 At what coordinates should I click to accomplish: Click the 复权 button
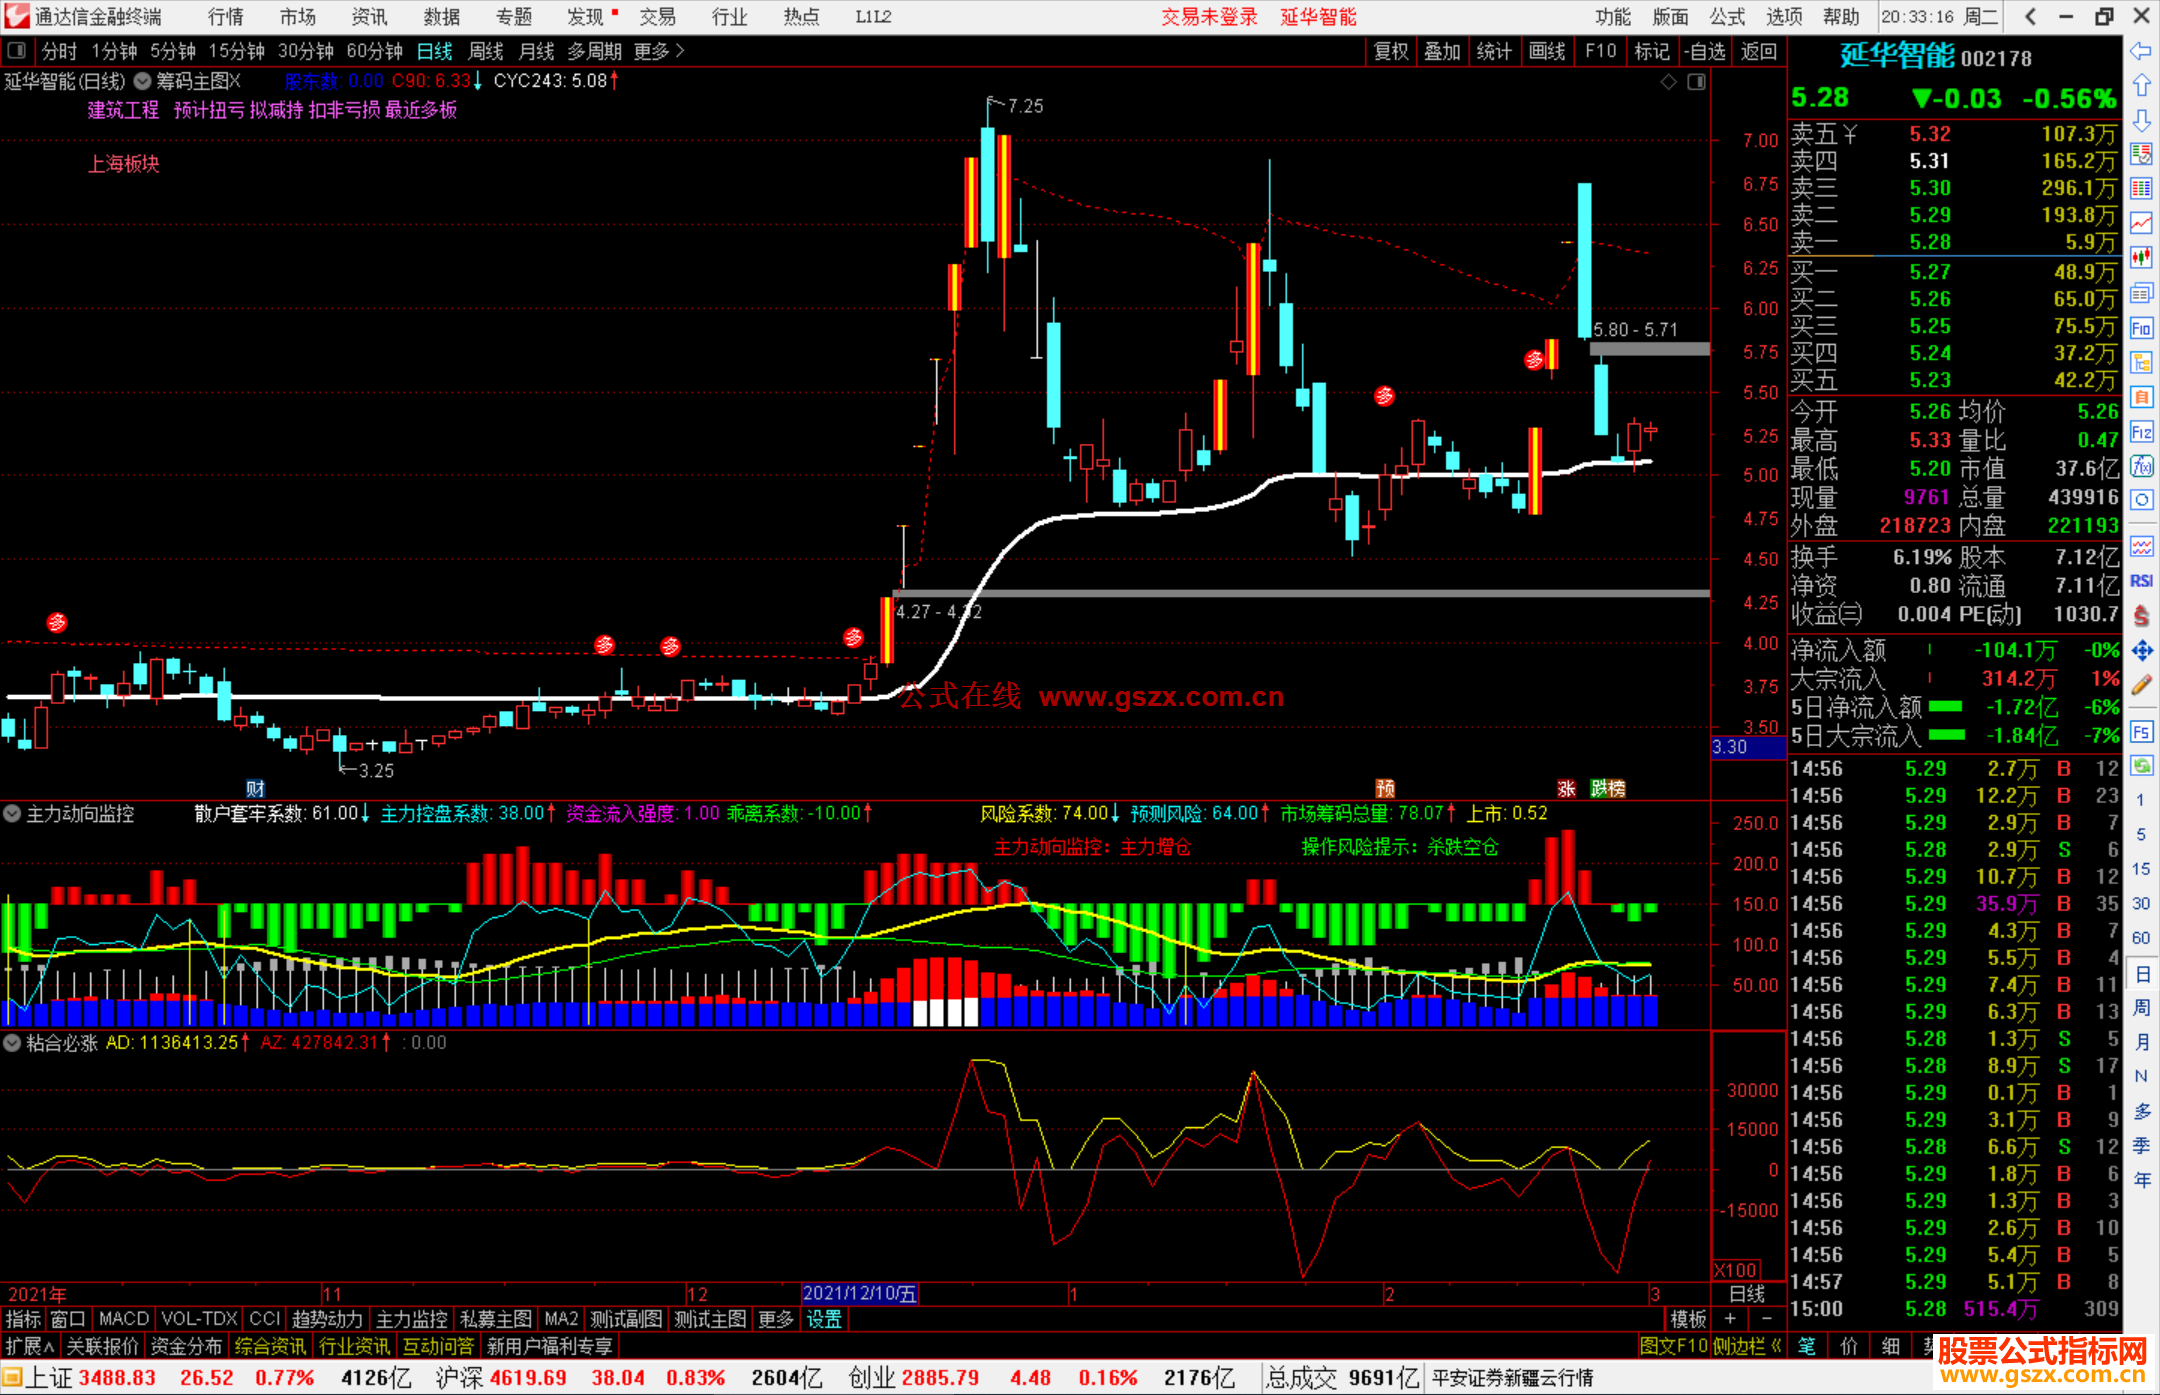(1391, 51)
